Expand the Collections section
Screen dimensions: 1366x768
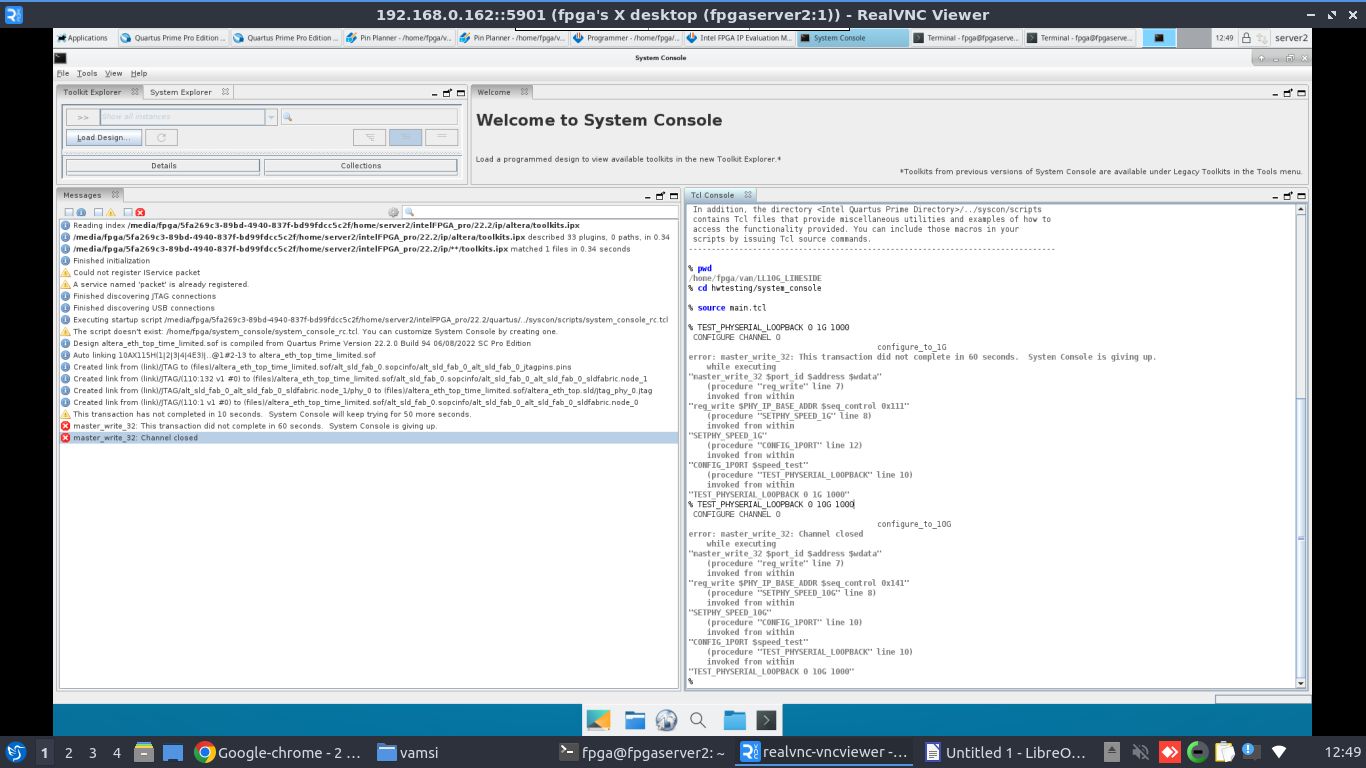coord(361,166)
